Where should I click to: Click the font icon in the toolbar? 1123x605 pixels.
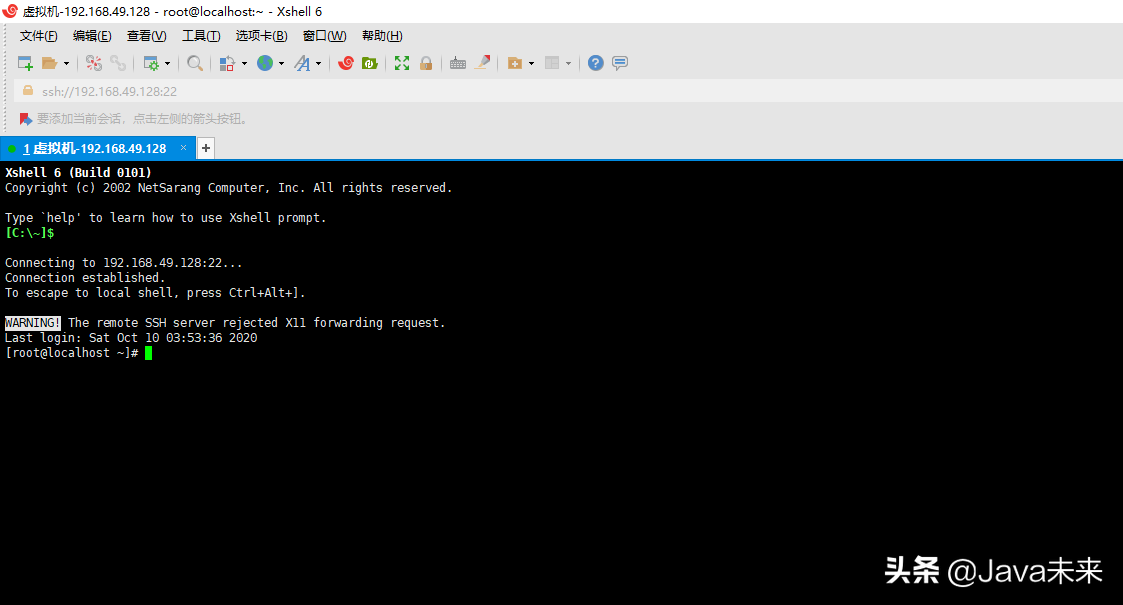coord(302,63)
